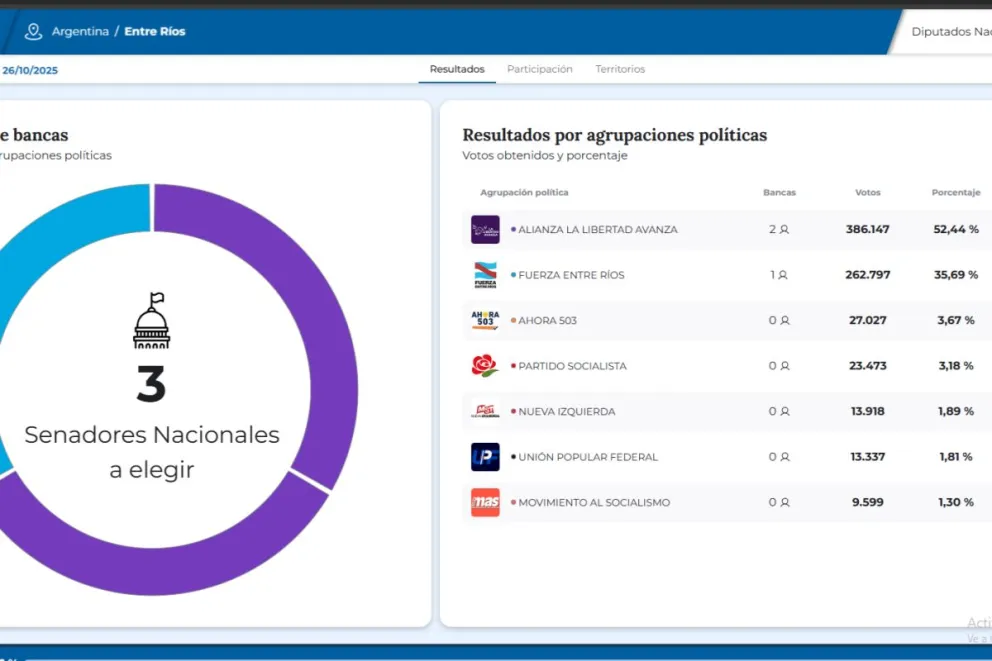The width and height of the screenshot is (992, 661).
Task: Select the Nueva Izquierda party logo
Action: [485, 411]
